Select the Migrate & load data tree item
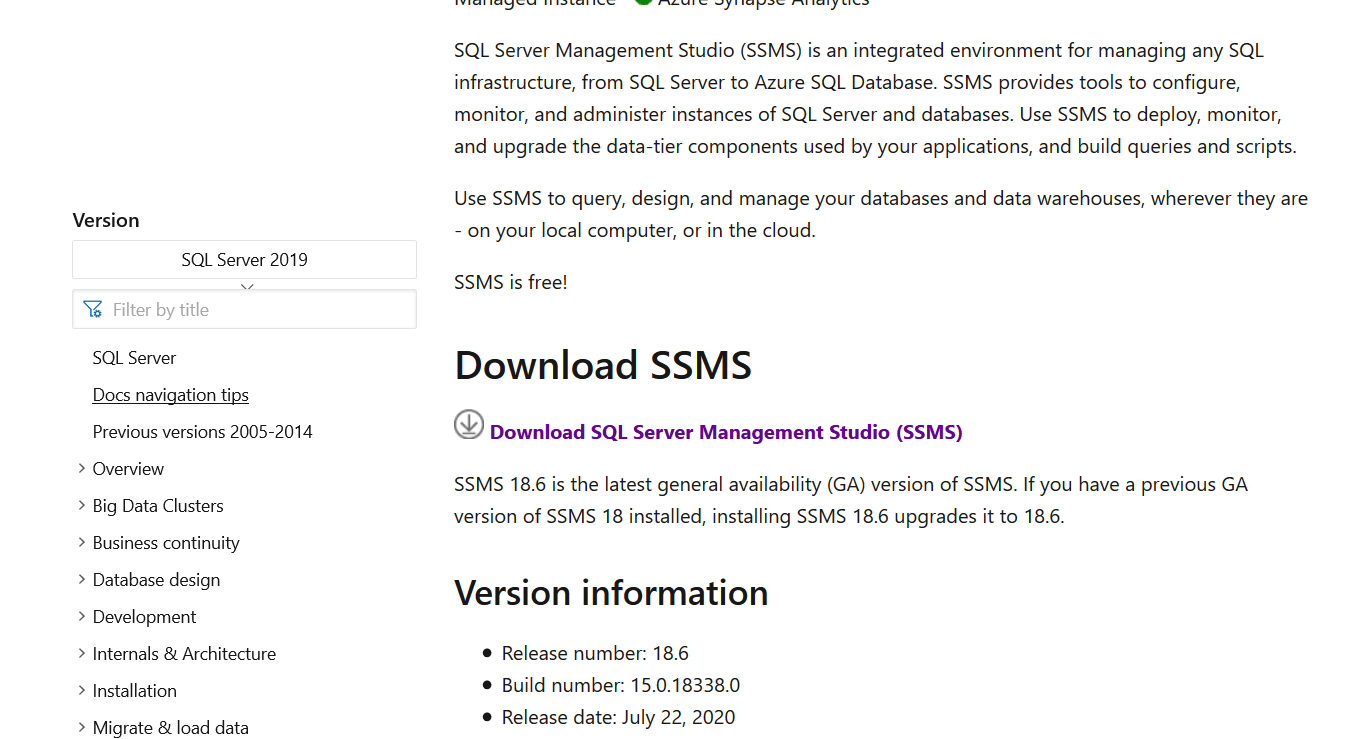The width and height of the screenshot is (1359, 739). [170, 728]
